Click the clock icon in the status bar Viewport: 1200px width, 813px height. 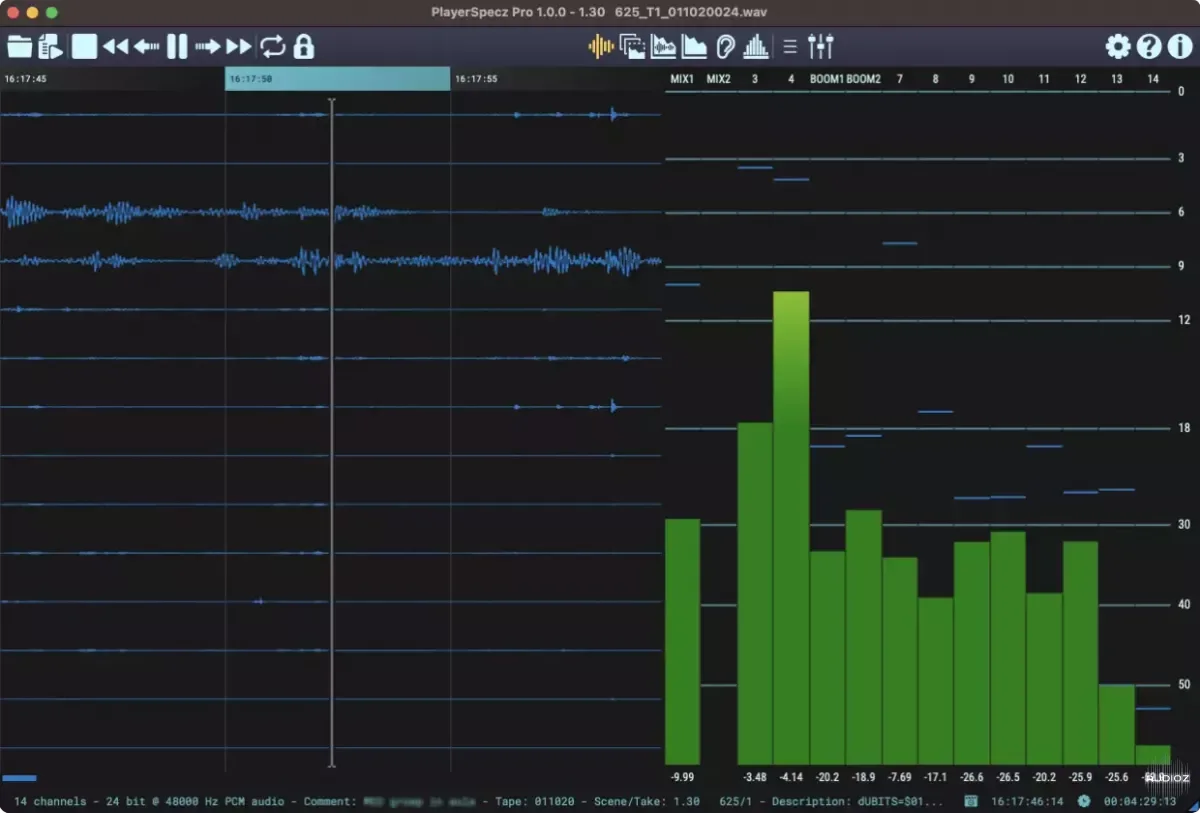[1084, 801]
